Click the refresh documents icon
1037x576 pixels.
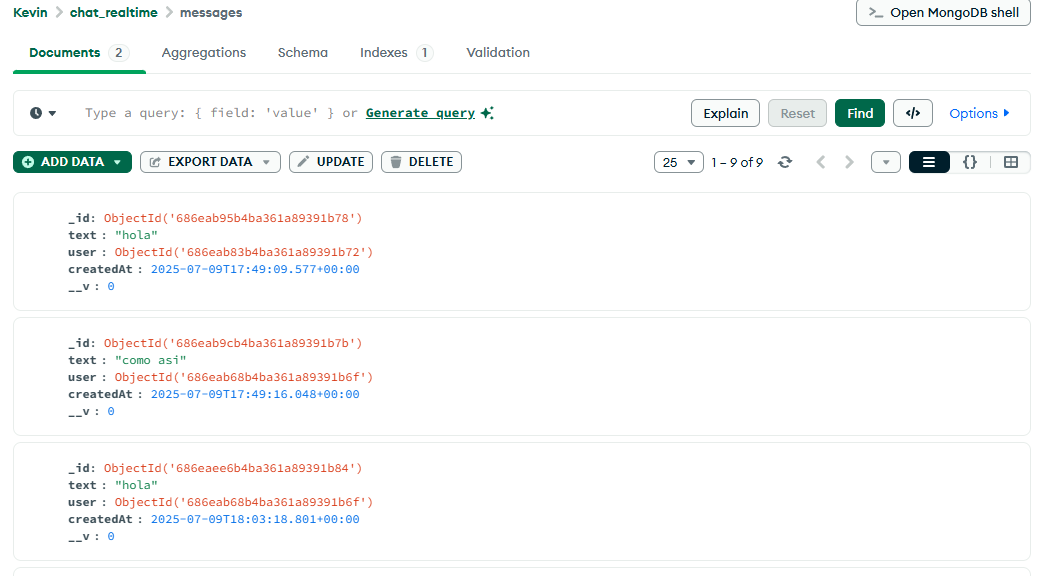coord(785,162)
